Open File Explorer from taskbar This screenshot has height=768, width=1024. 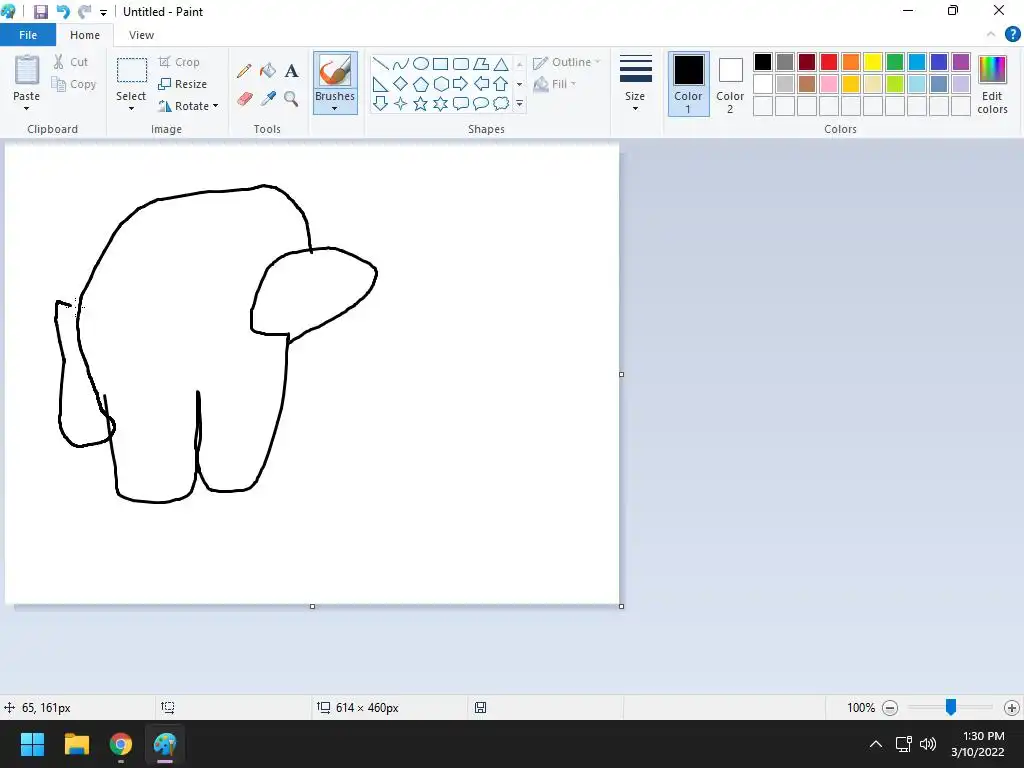(76, 744)
